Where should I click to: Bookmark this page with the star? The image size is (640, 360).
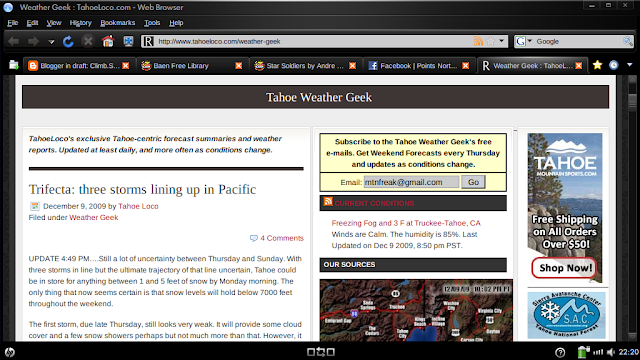click(x=491, y=41)
